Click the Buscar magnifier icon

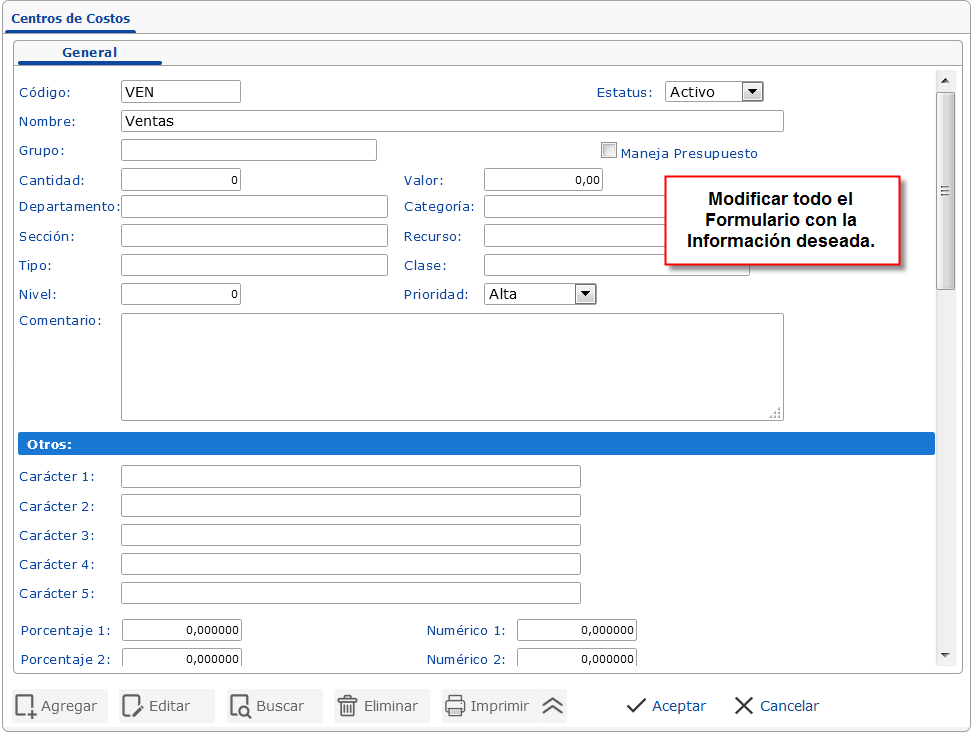tap(241, 706)
